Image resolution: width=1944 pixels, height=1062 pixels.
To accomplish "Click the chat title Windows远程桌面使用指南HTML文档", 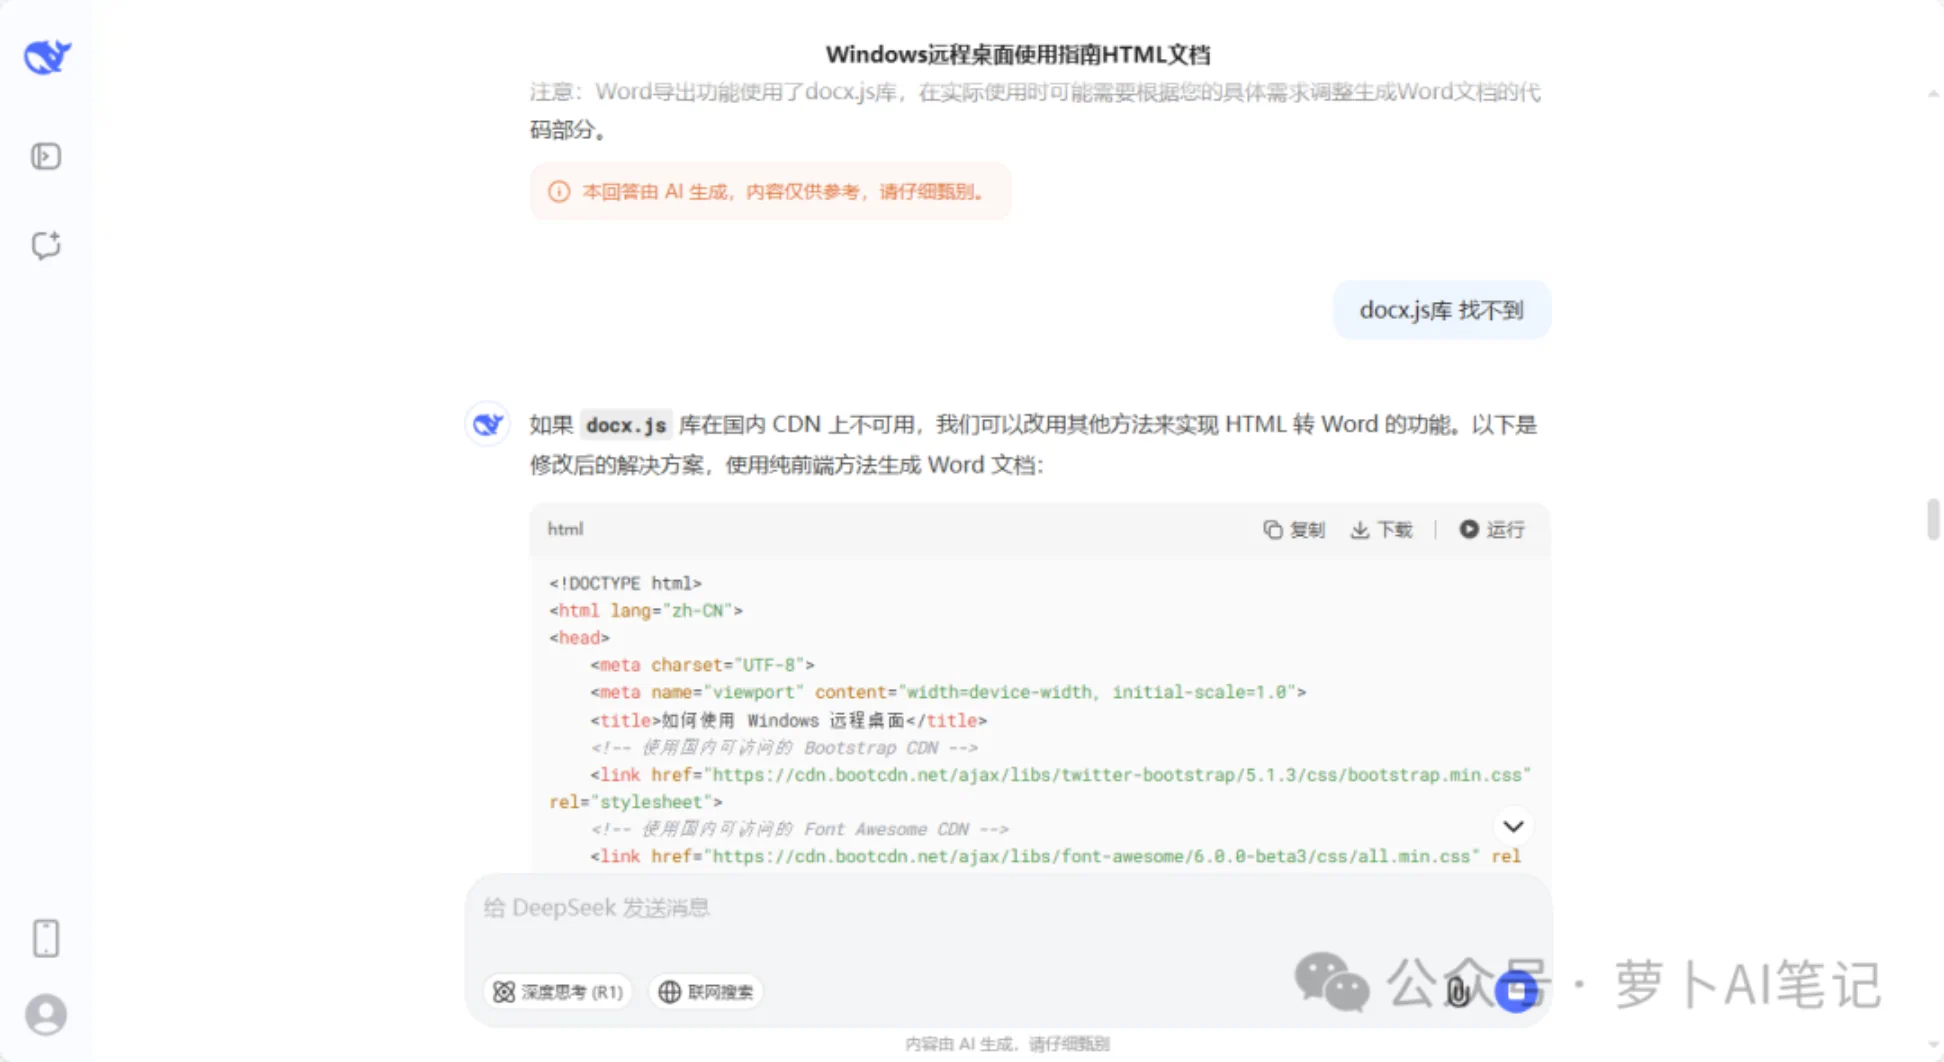I will coord(1018,54).
